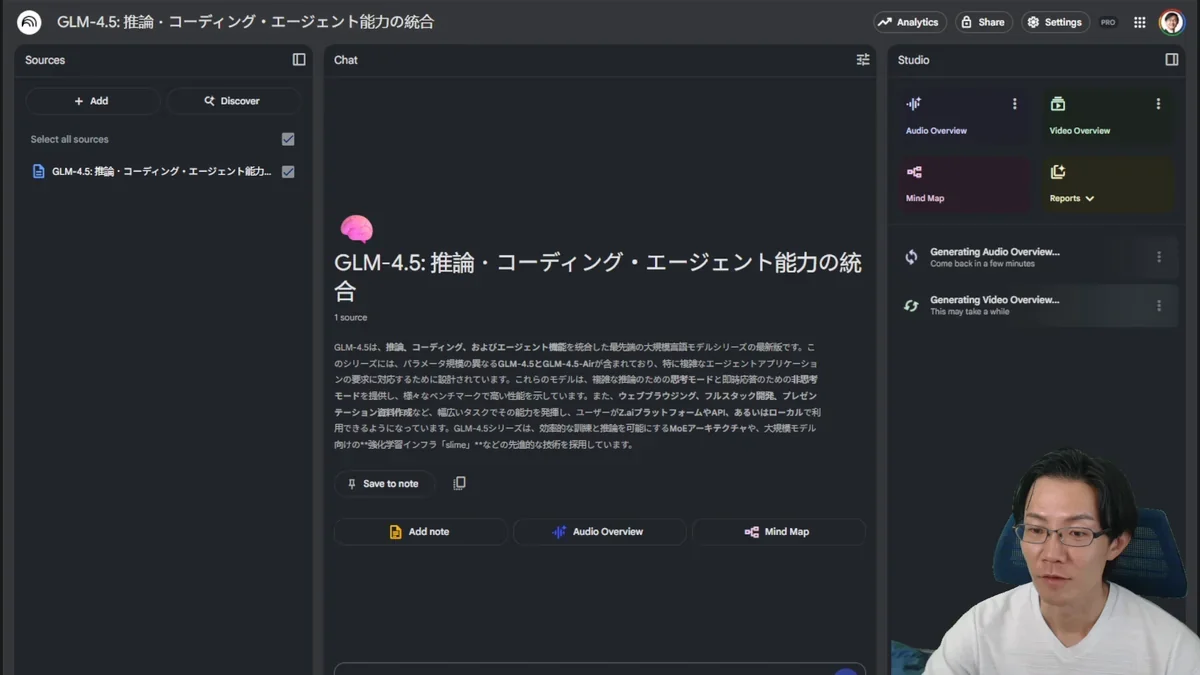Click the Reports tile icon
The width and height of the screenshot is (1200, 675).
pyautogui.click(x=1058, y=172)
